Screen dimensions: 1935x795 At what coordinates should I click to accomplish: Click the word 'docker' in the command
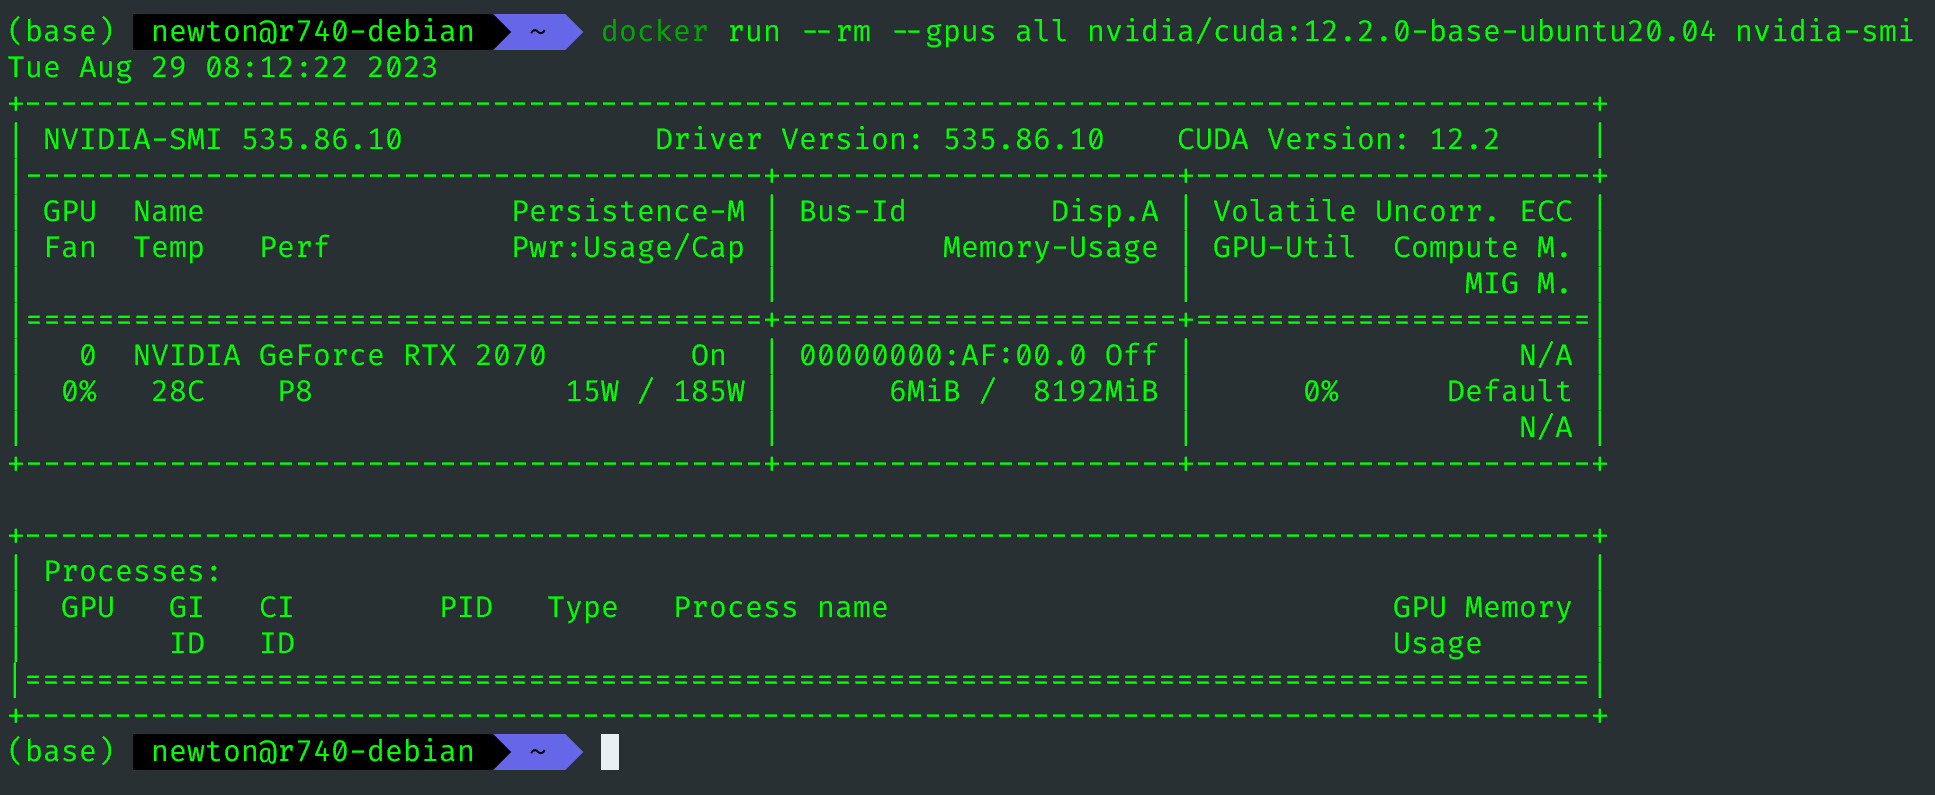pyautogui.click(x=655, y=32)
